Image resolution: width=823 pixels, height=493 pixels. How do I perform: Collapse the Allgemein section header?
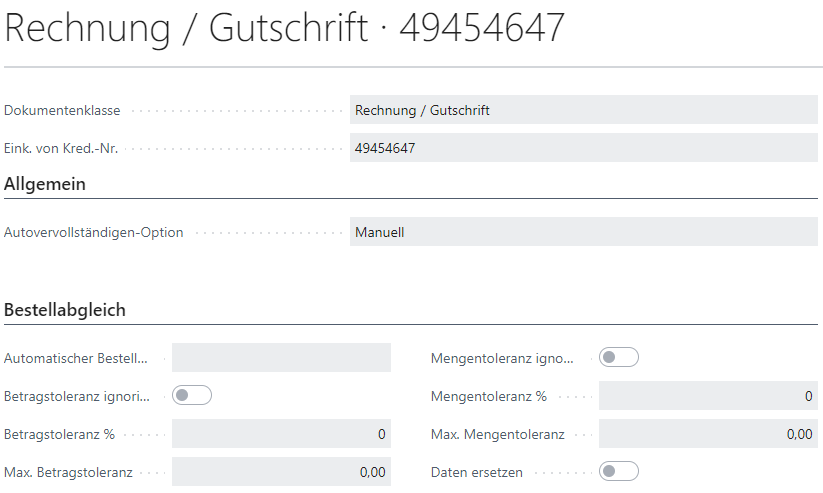click(x=45, y=184)
